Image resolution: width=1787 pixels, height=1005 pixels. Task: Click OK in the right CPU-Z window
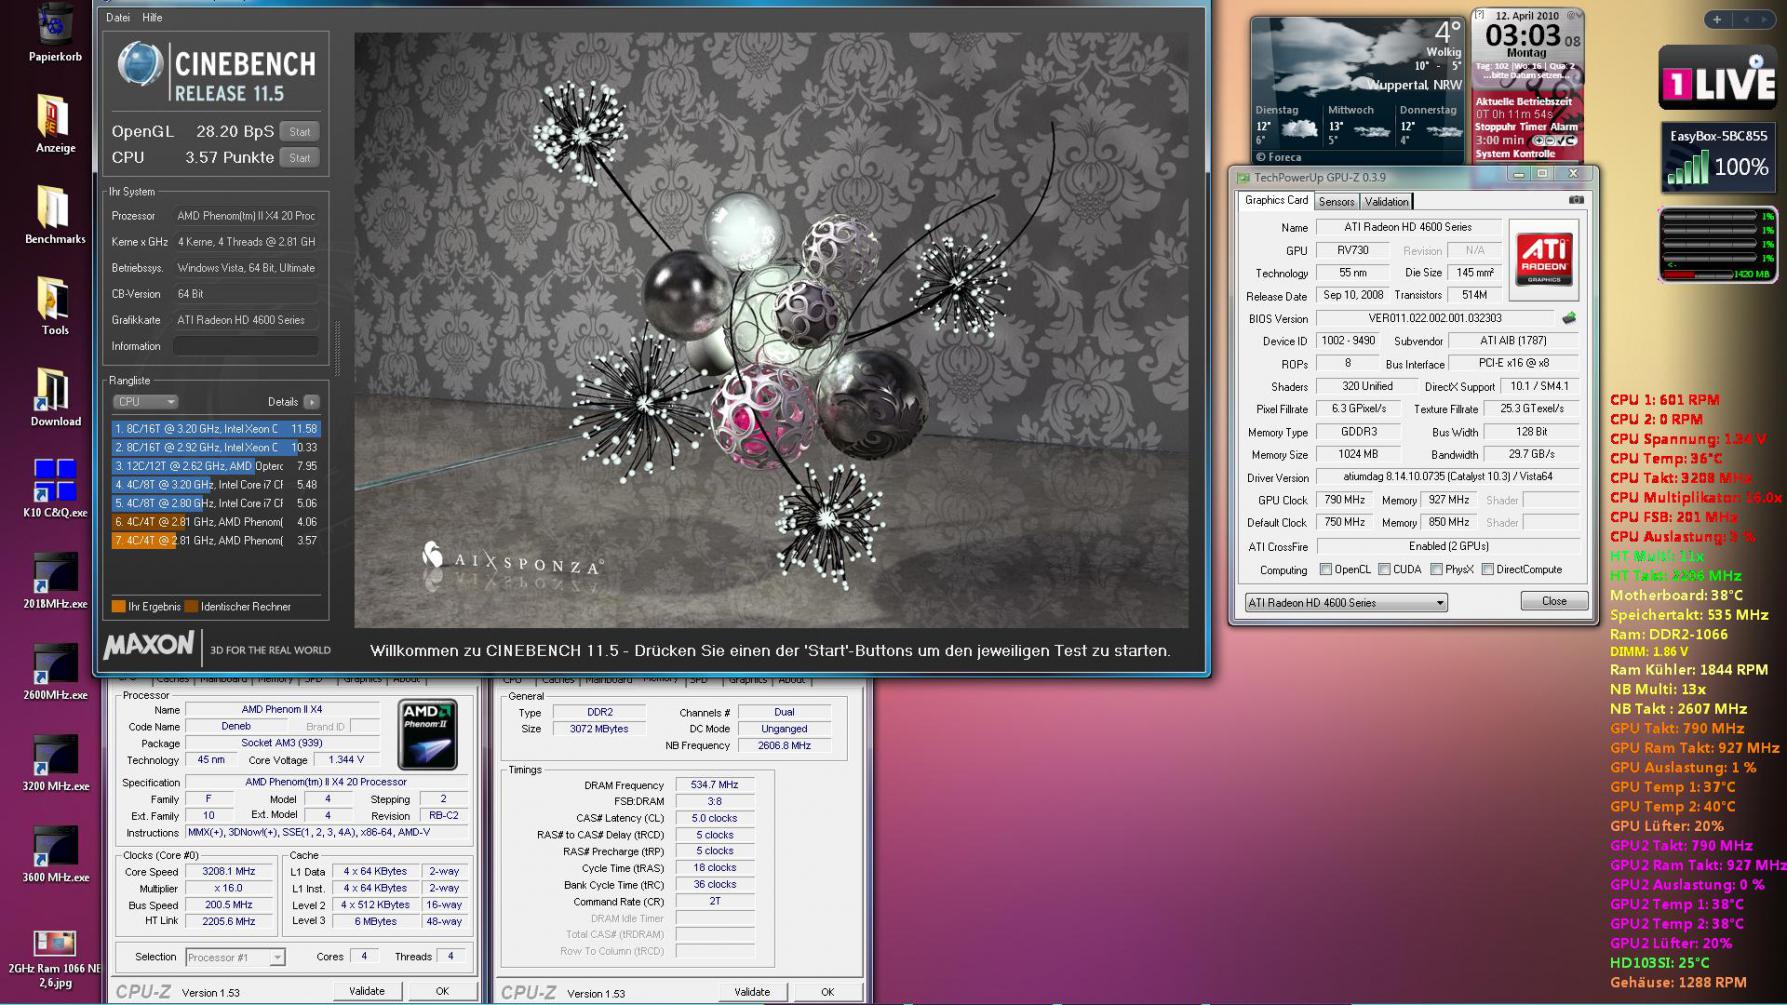click(x=827, y=992)
